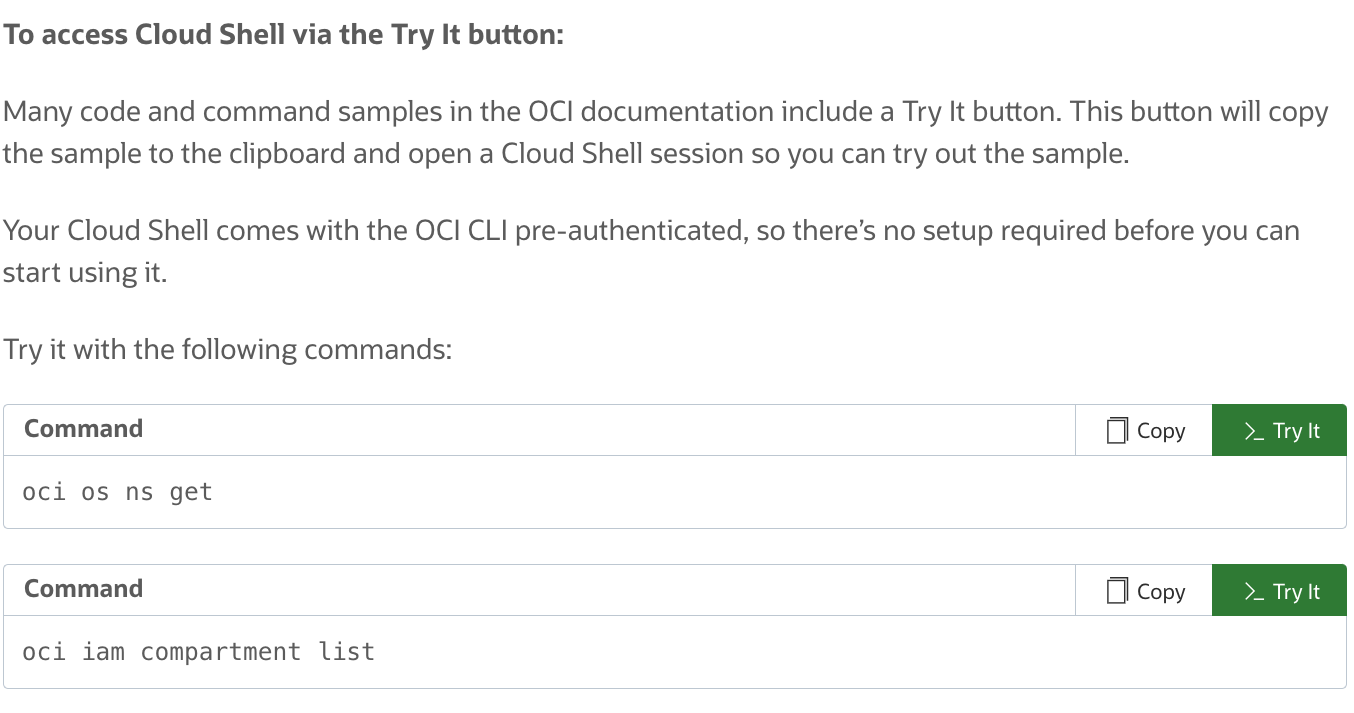Image resolution: width=1354 pixels, height=713 pixels.
Task: Click the code text oci iam compartment list
Action: [x=198, y=652]
